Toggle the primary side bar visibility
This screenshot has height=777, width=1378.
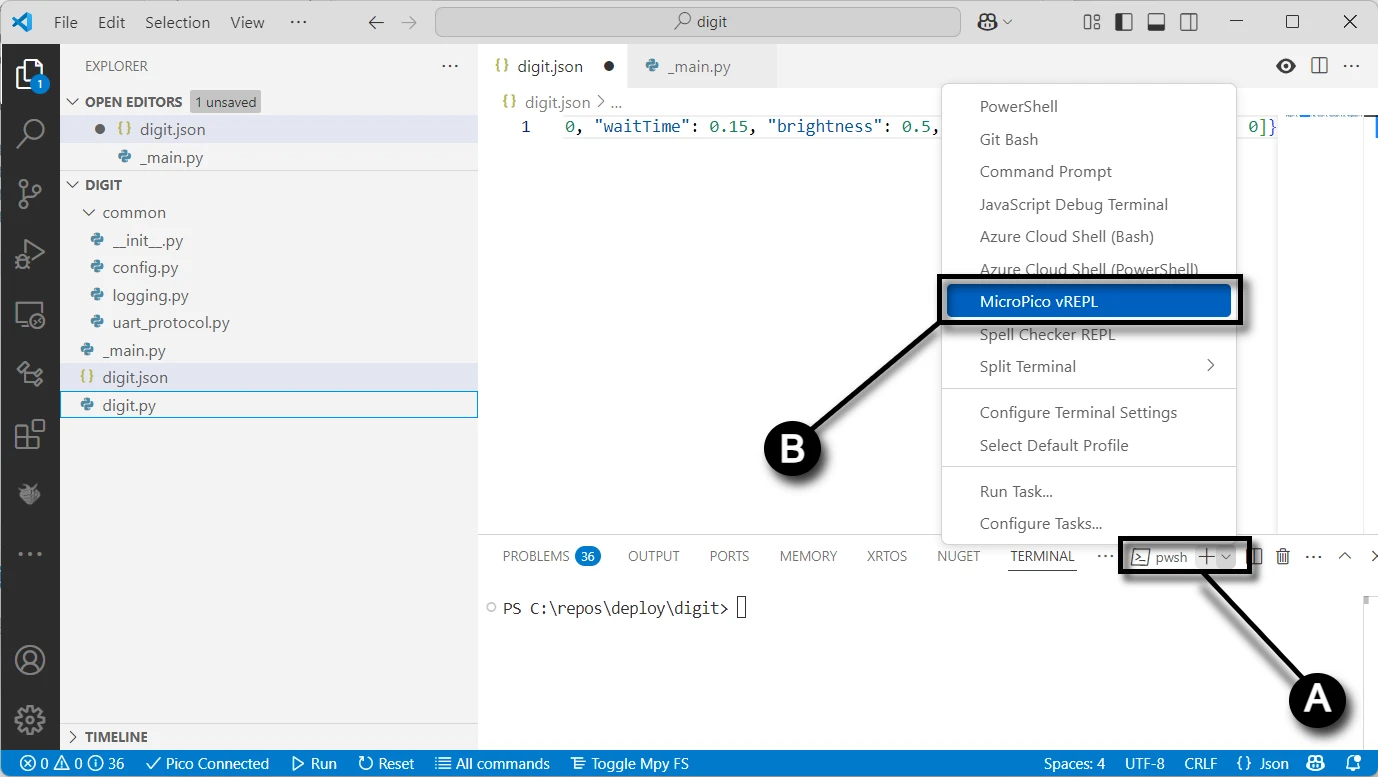(1124, 22)
